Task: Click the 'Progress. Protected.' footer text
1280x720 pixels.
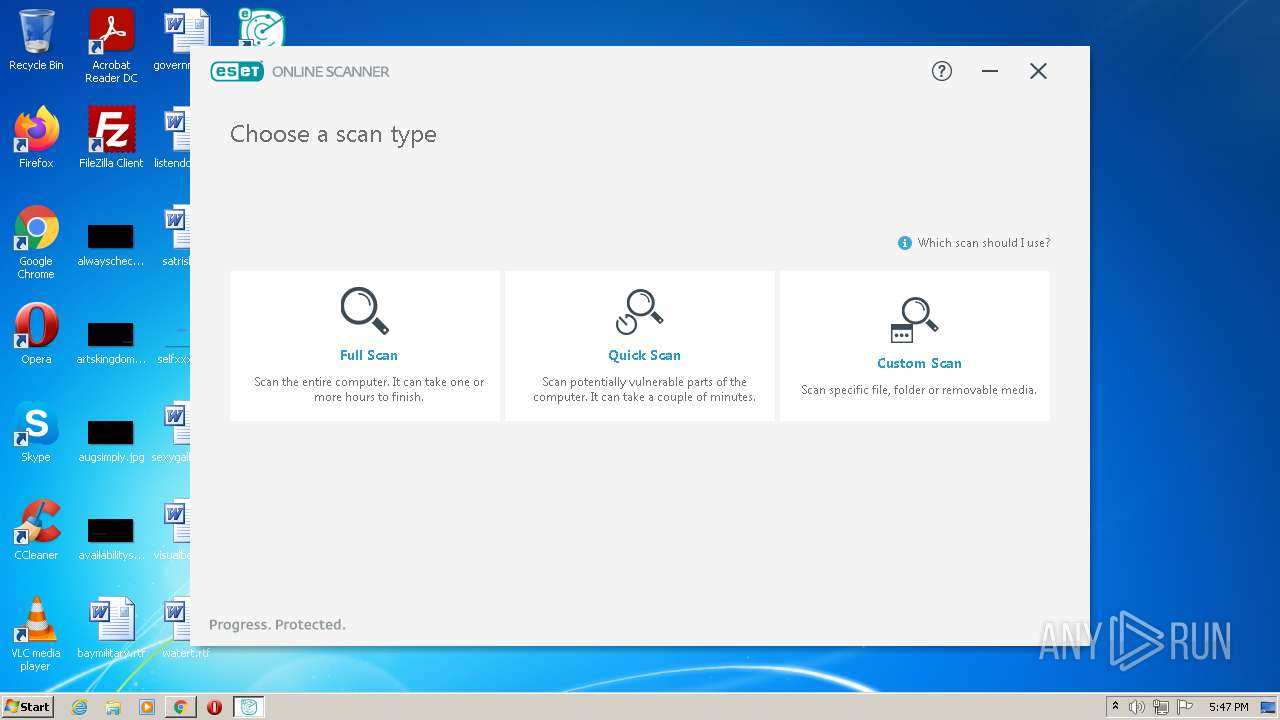Action: click(x=277, y=625)
